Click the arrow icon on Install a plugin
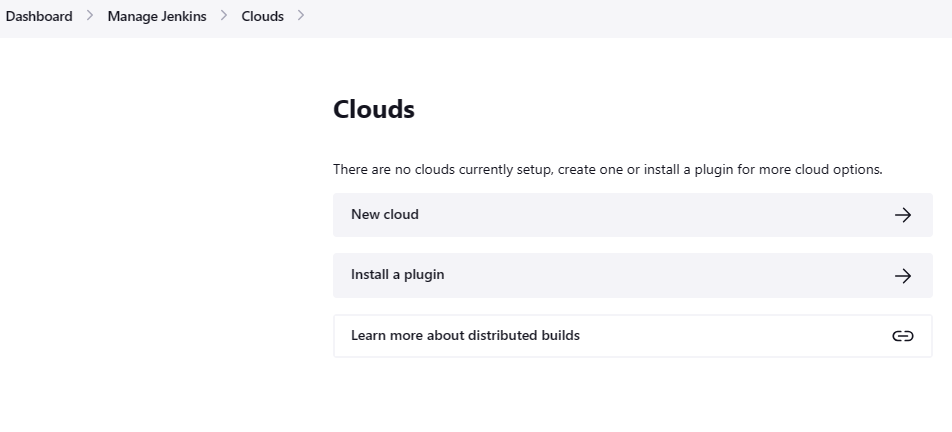 pos(903,276)
